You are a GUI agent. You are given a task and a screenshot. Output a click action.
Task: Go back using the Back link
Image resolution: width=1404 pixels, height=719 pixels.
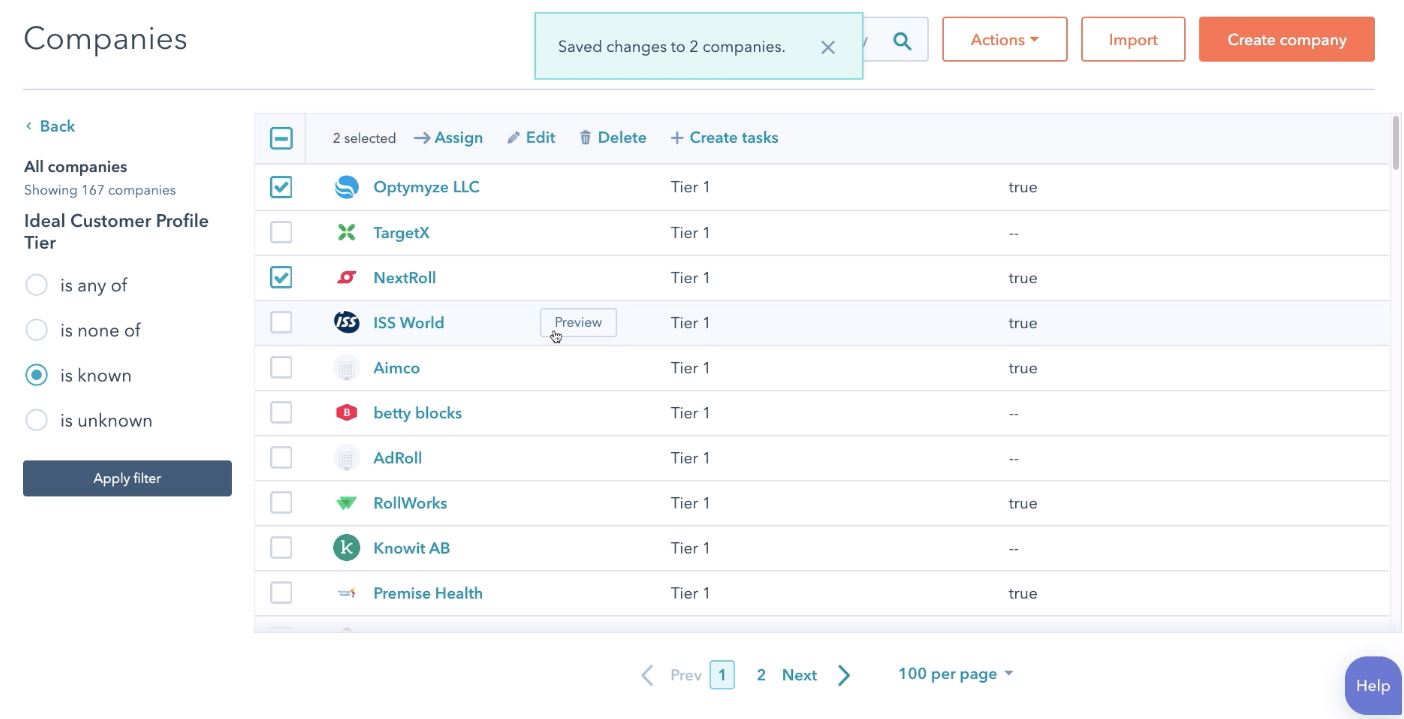(x=50, y=126)
